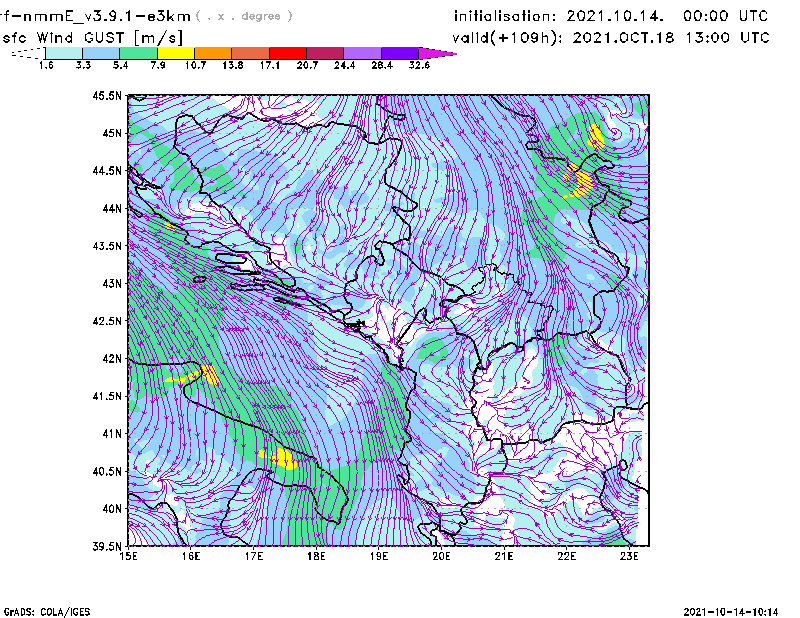
Task: Click the legend value 7.9
Action: pos(158,65)
